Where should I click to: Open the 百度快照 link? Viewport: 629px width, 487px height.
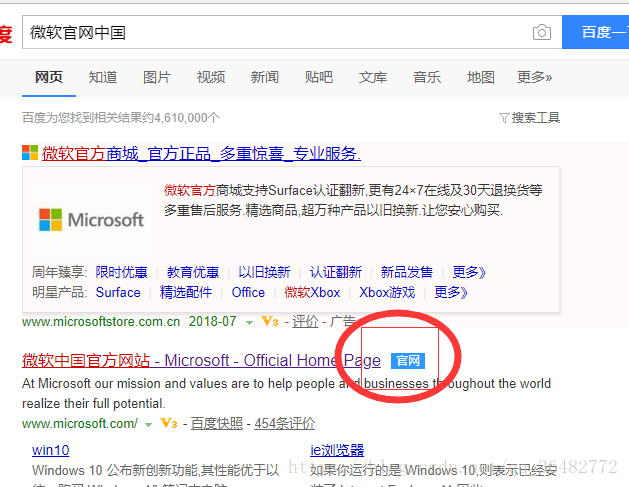coord(217,424)
